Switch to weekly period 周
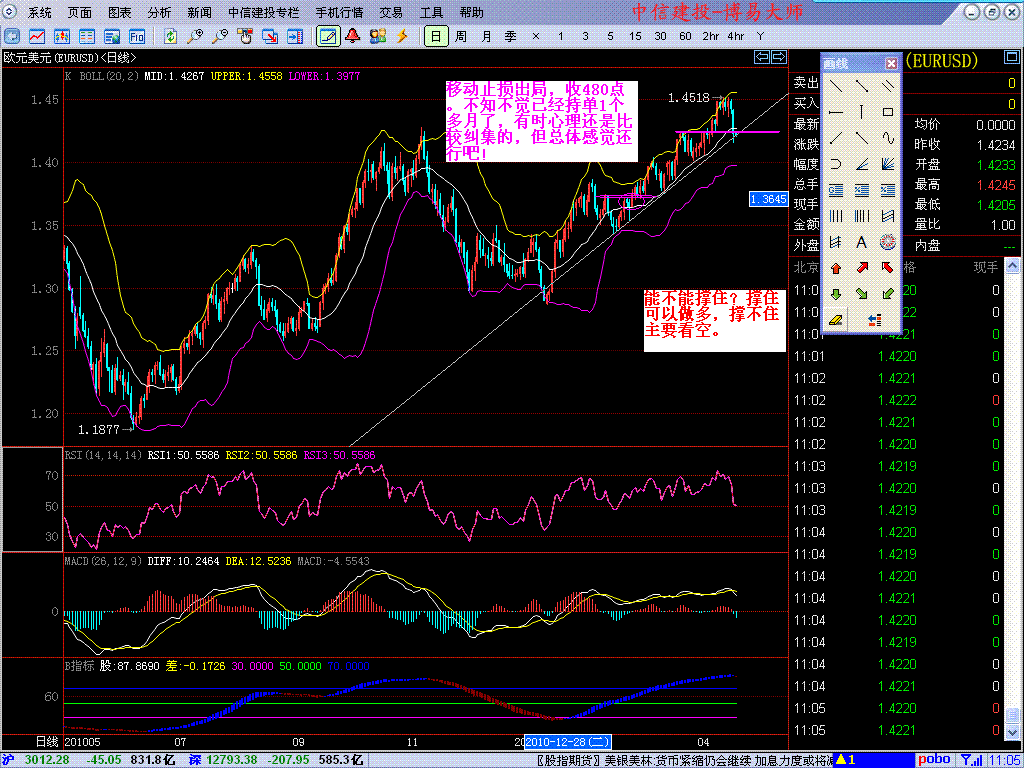 (461, 36)
